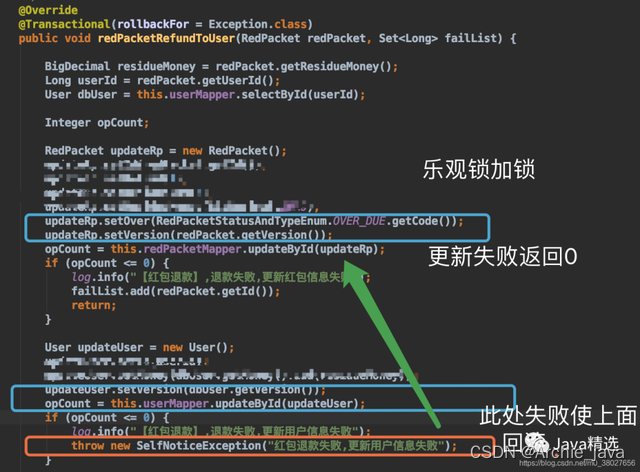Viewport: 640px width, 472px height.
Task: Click the @Transactional annotation
Action: [64, 24]
